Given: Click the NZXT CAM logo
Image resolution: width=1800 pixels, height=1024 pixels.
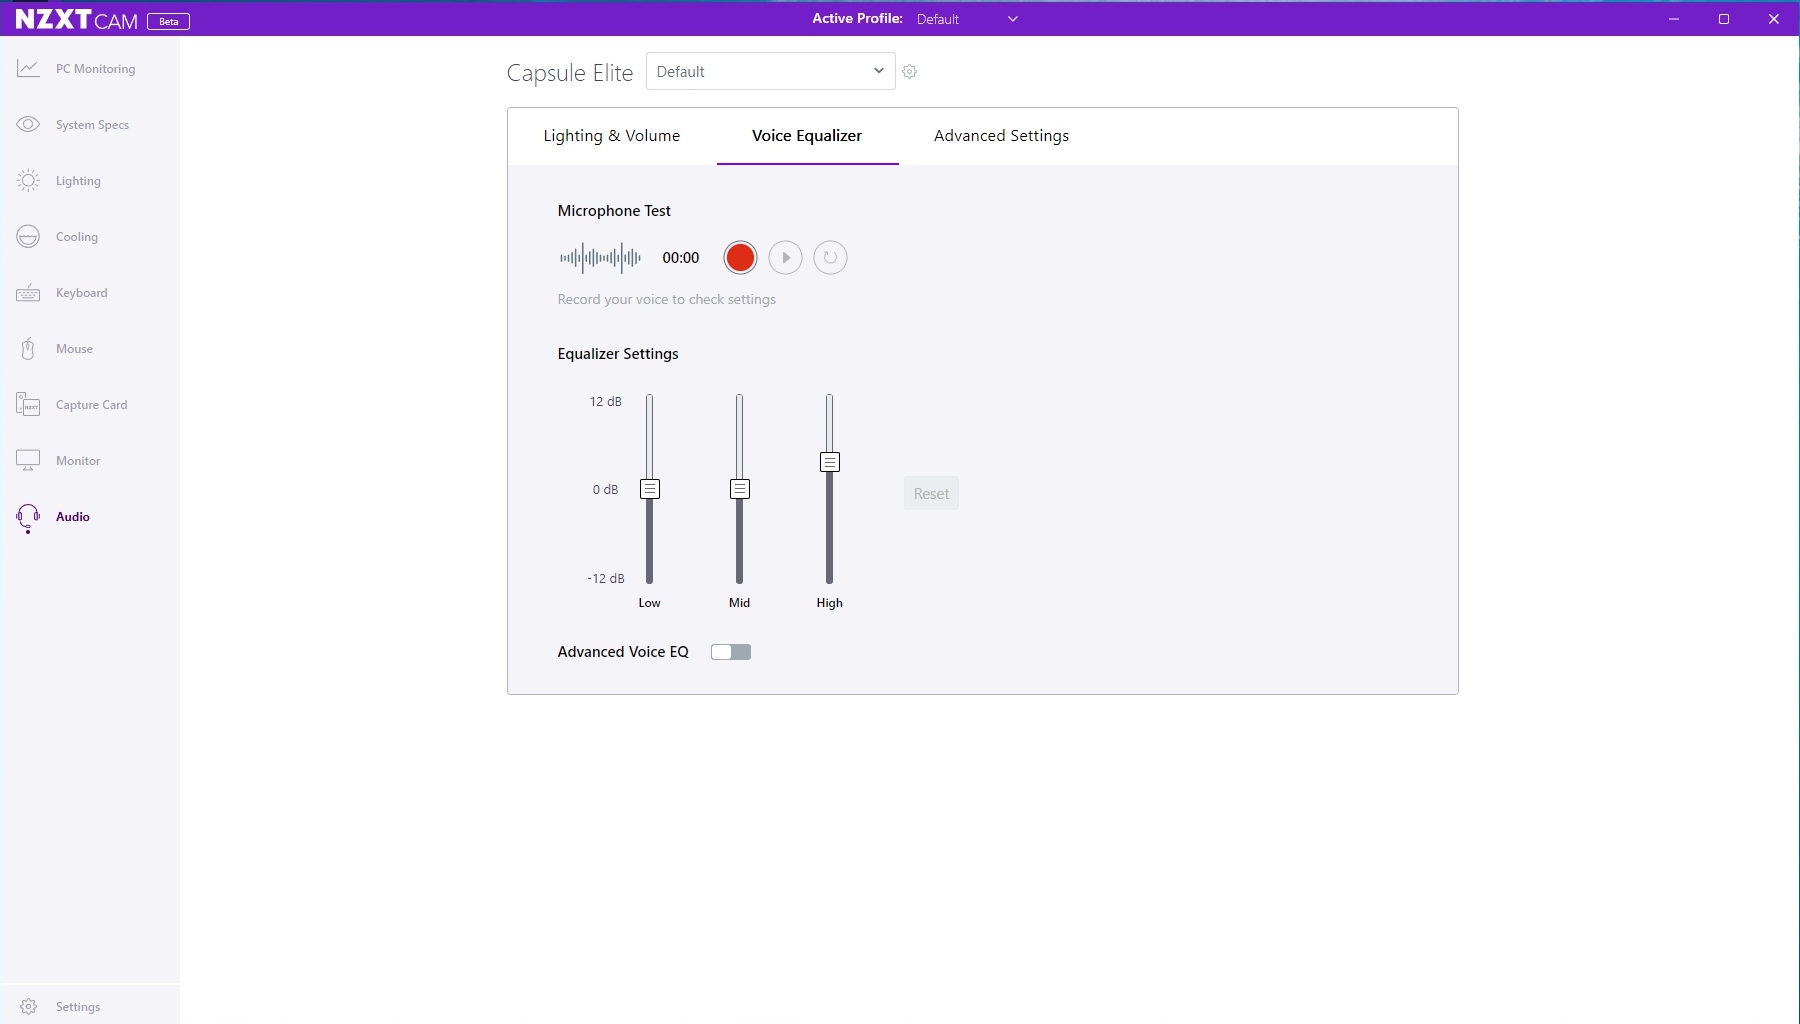Looking at the screenshot, I should click(76, 19).
